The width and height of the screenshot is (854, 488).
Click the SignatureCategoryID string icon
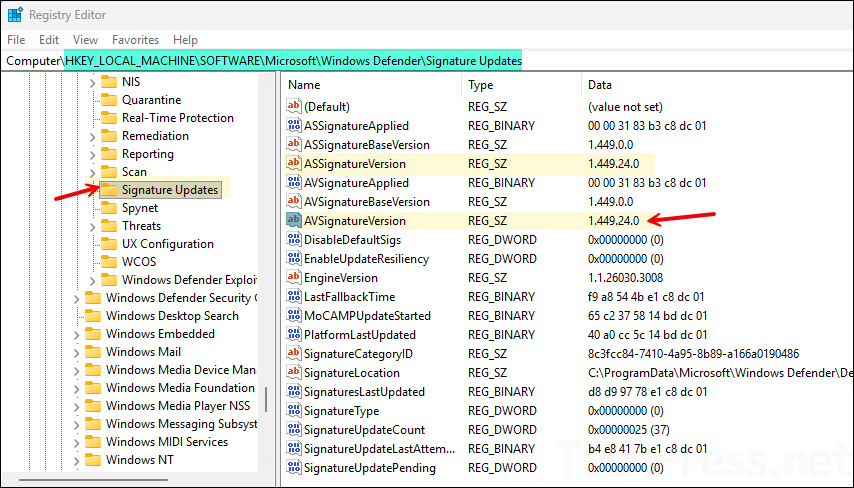pyautogui.click(x=294, y=353)
